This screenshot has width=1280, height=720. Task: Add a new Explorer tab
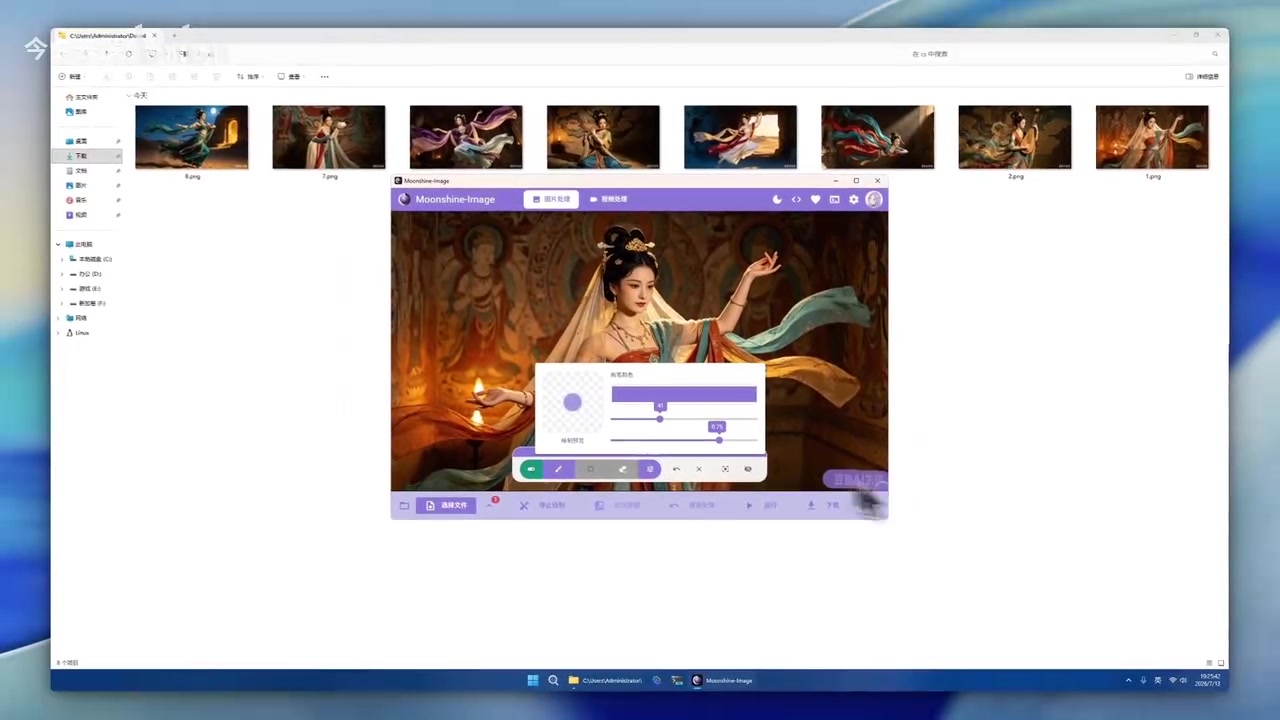click(x=174, y=36)
